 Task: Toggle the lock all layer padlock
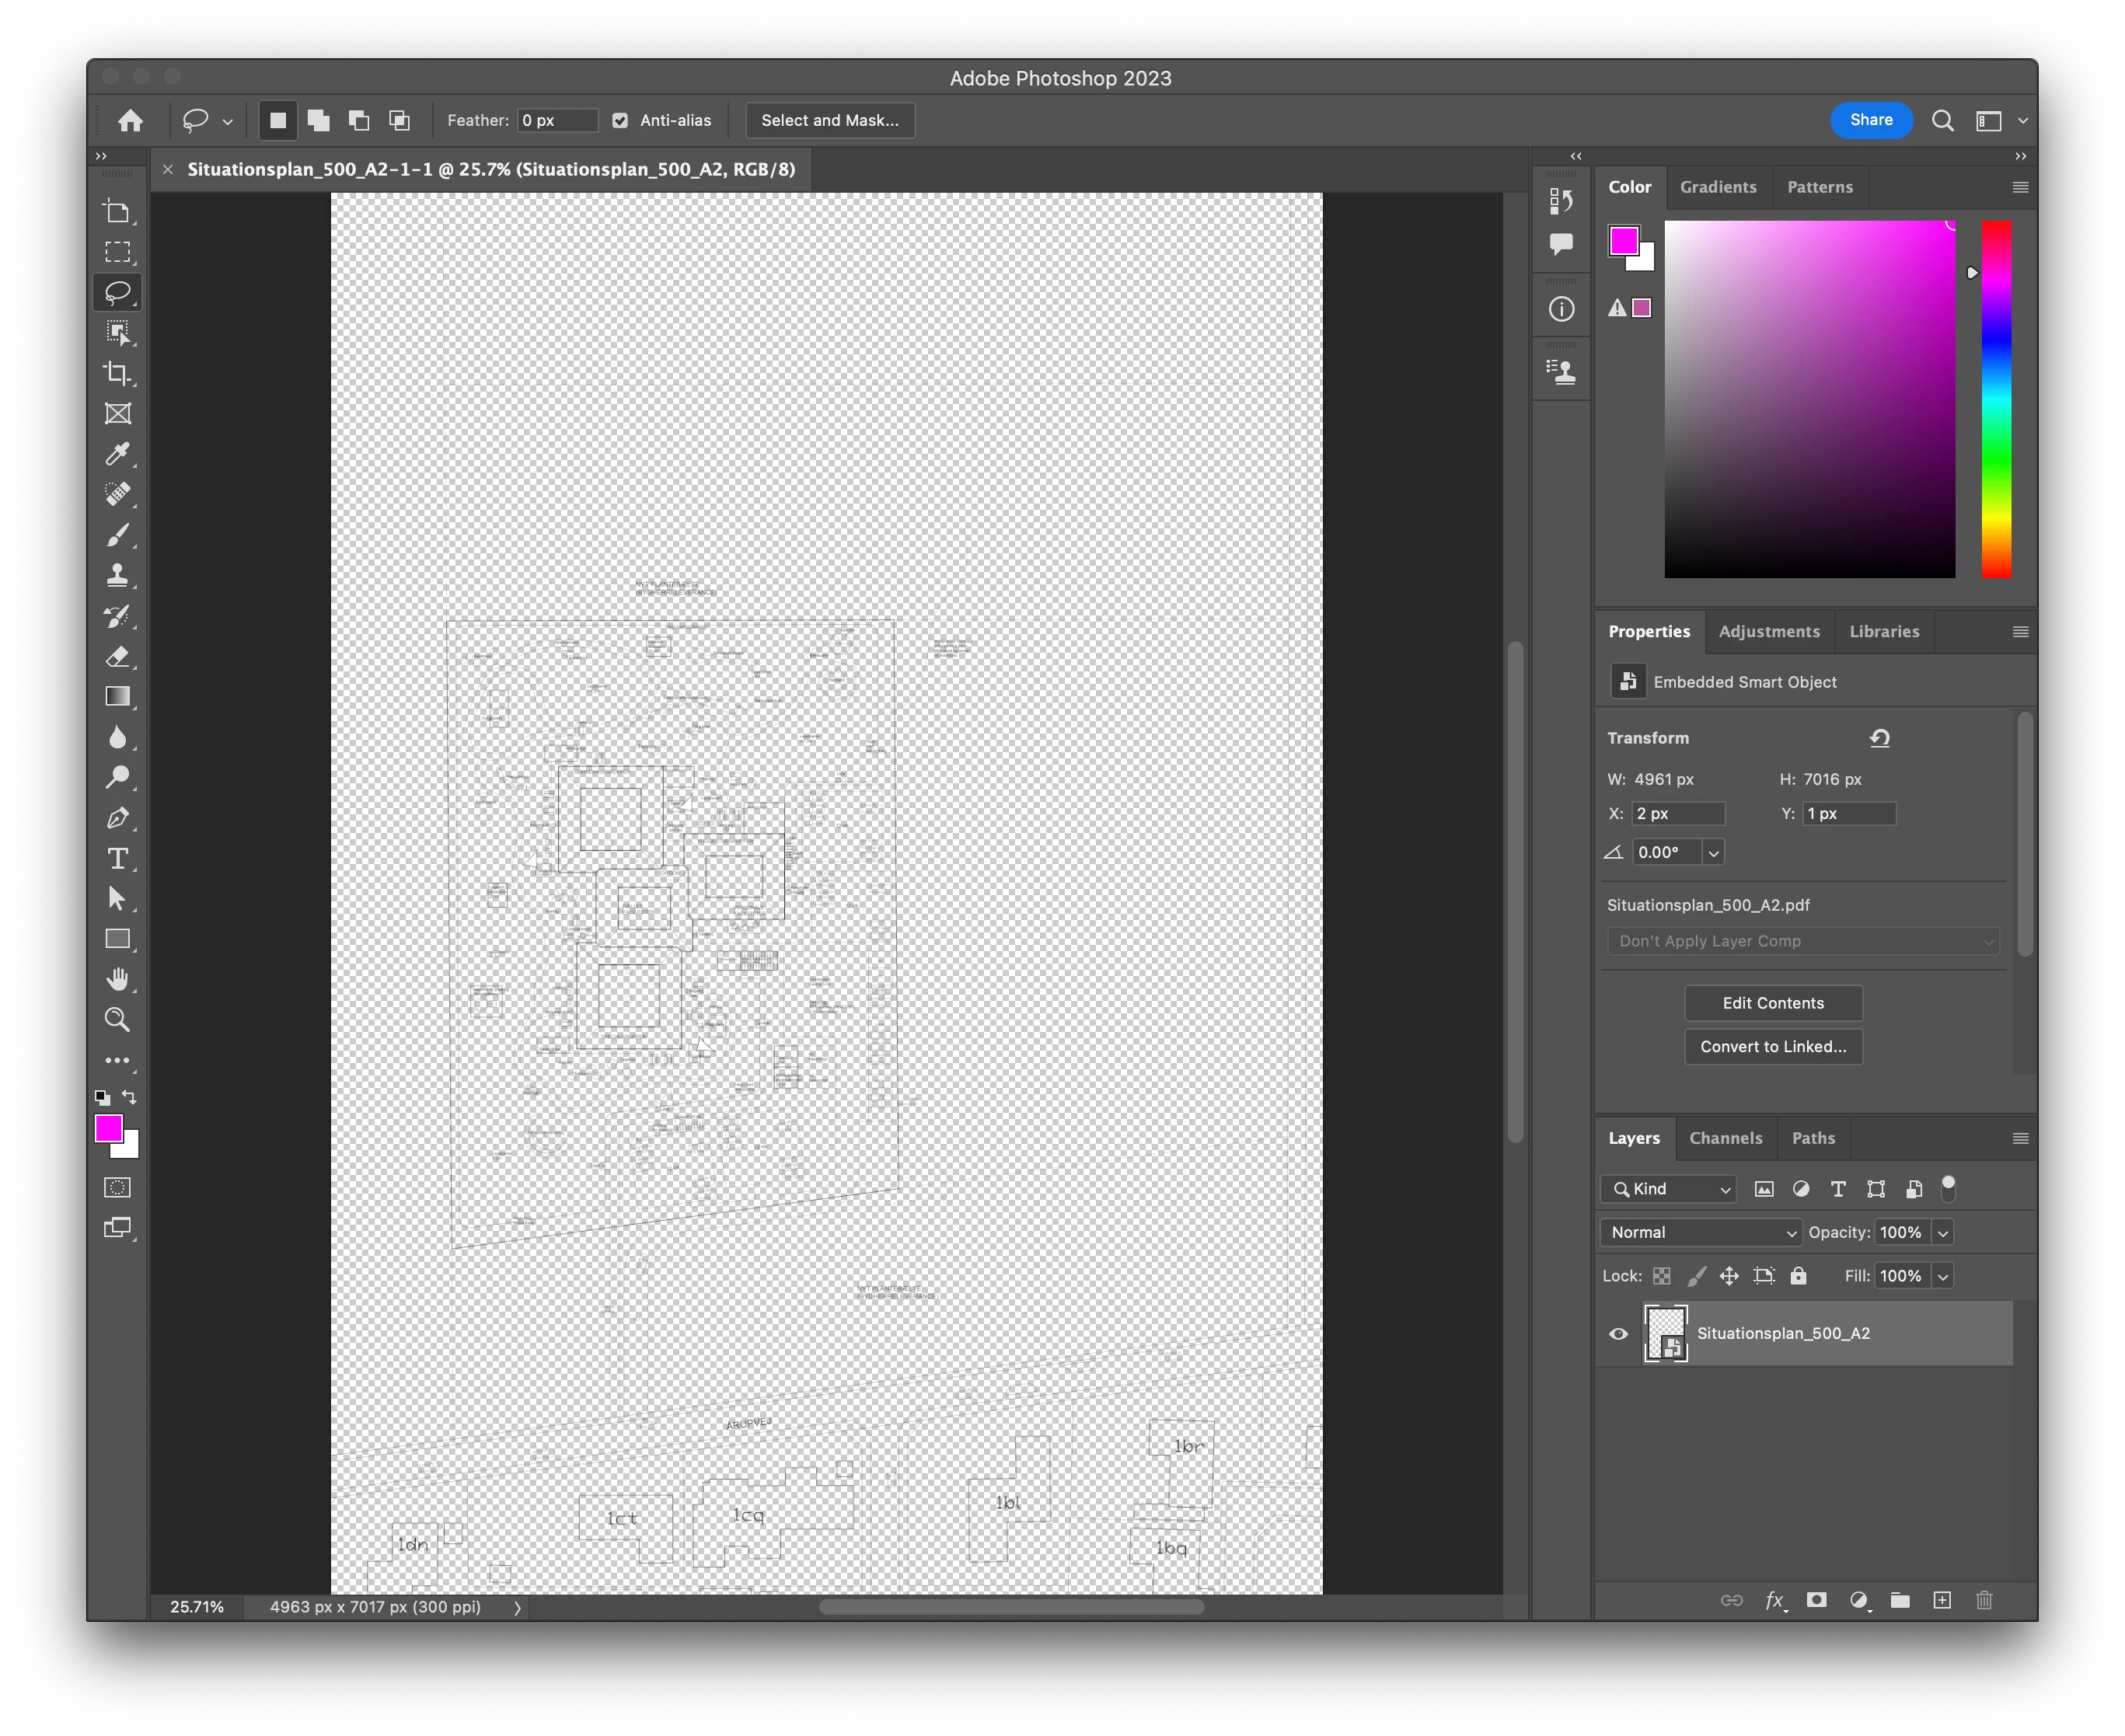point(1798,1275)
